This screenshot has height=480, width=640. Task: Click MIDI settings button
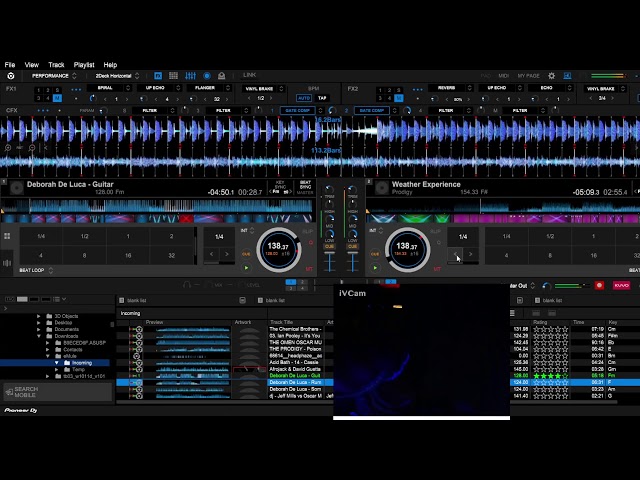[503, 76]
